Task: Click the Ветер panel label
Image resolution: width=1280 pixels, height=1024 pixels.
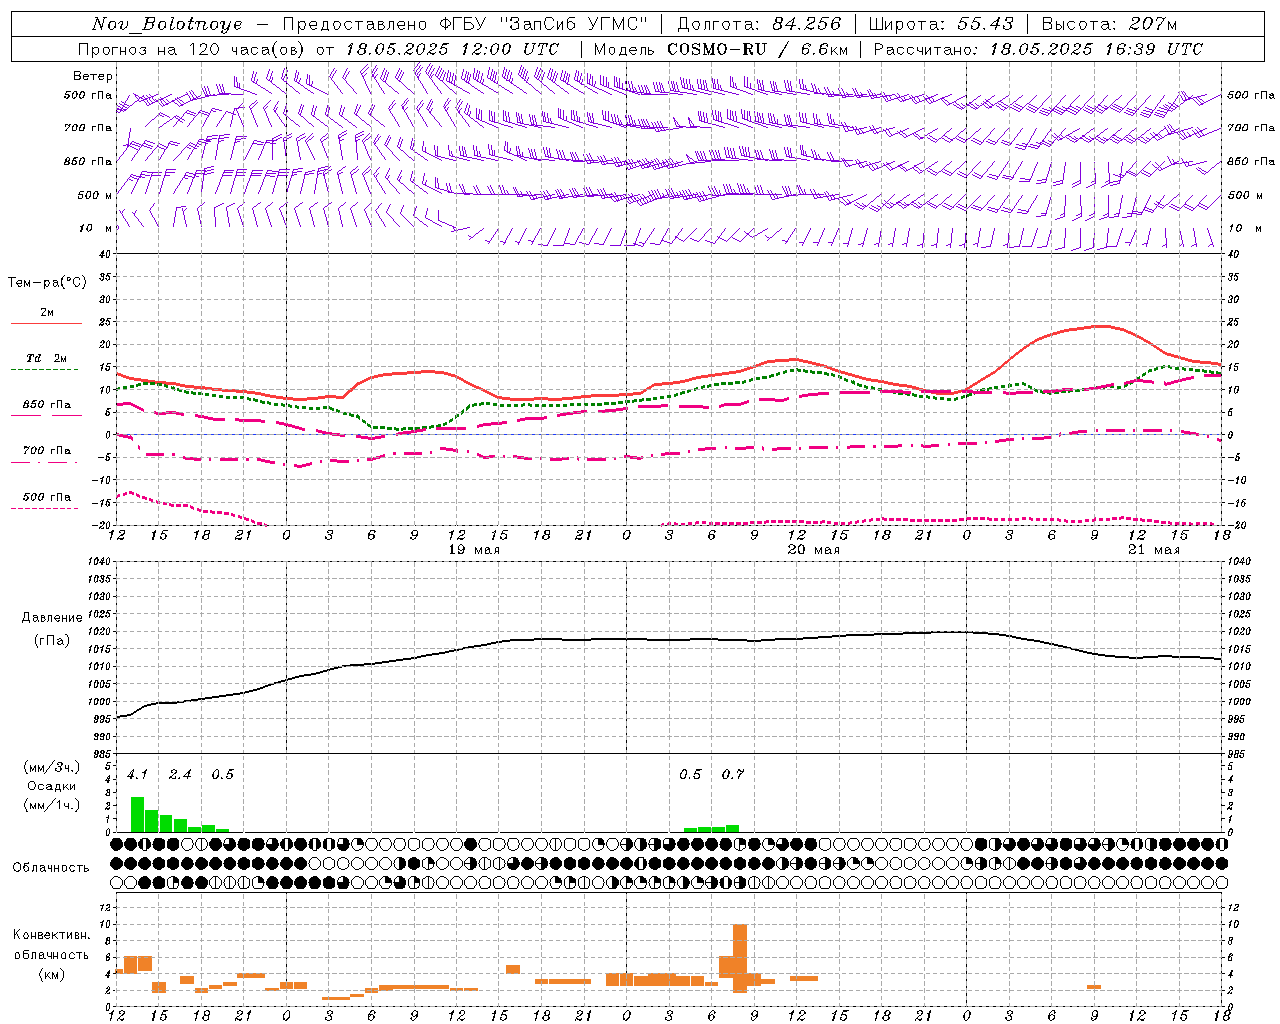Action: coord(93,76)
